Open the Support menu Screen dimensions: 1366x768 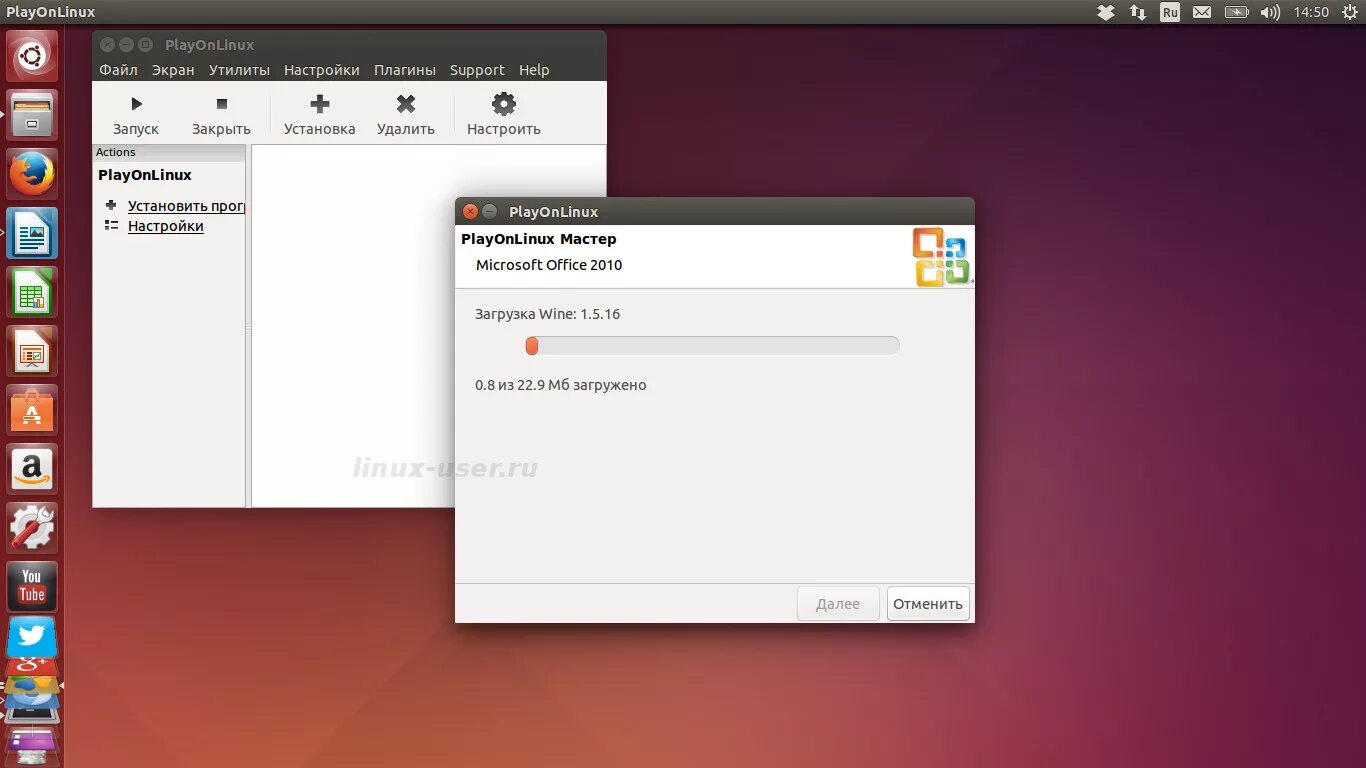pyautogui.click(x=477, y=70)
